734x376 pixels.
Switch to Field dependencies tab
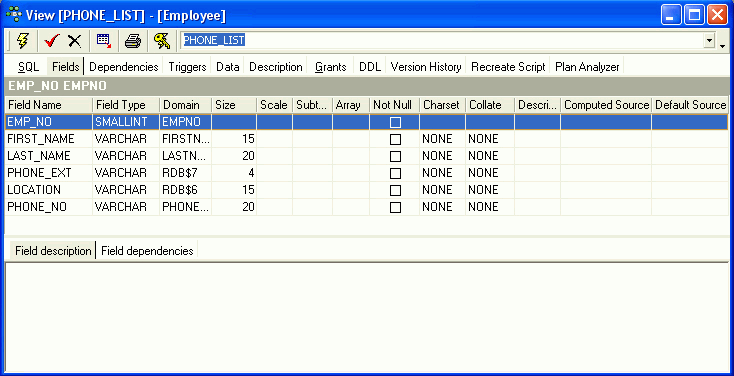pos(147,251)
